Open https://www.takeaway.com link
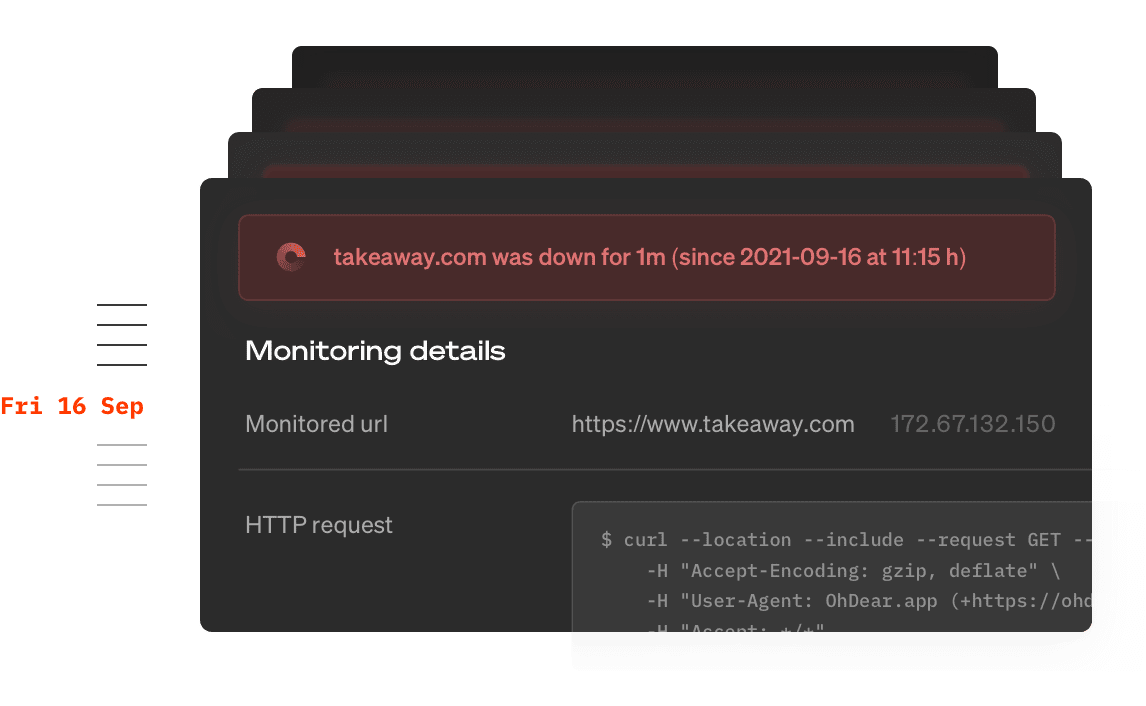The height and width of the screenshot is (706, 1146). pos(712,424)
